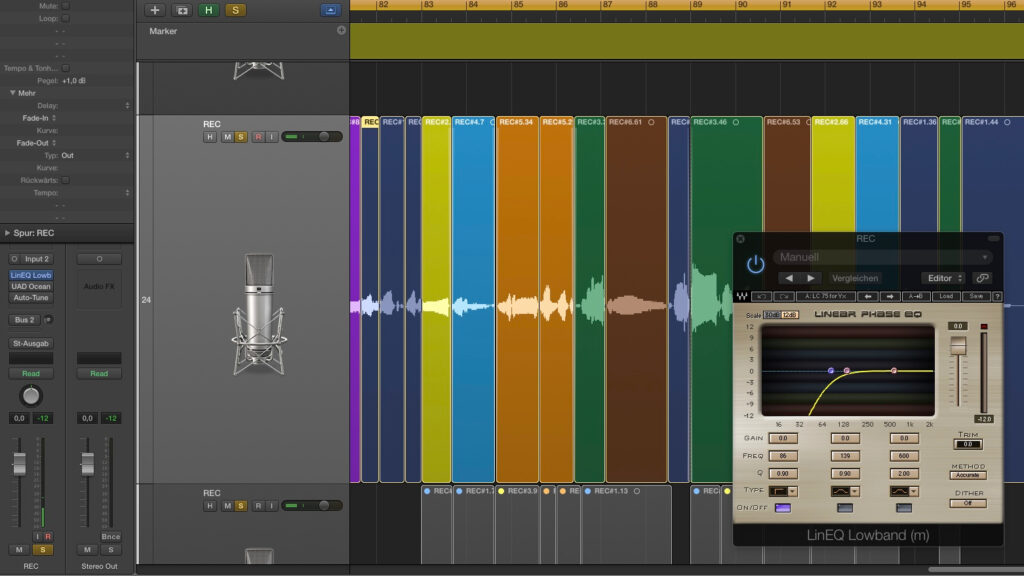This screenshot has width=1024, height=576.
Task: Click the Waves redo arrow button
Action: [784, 296]
